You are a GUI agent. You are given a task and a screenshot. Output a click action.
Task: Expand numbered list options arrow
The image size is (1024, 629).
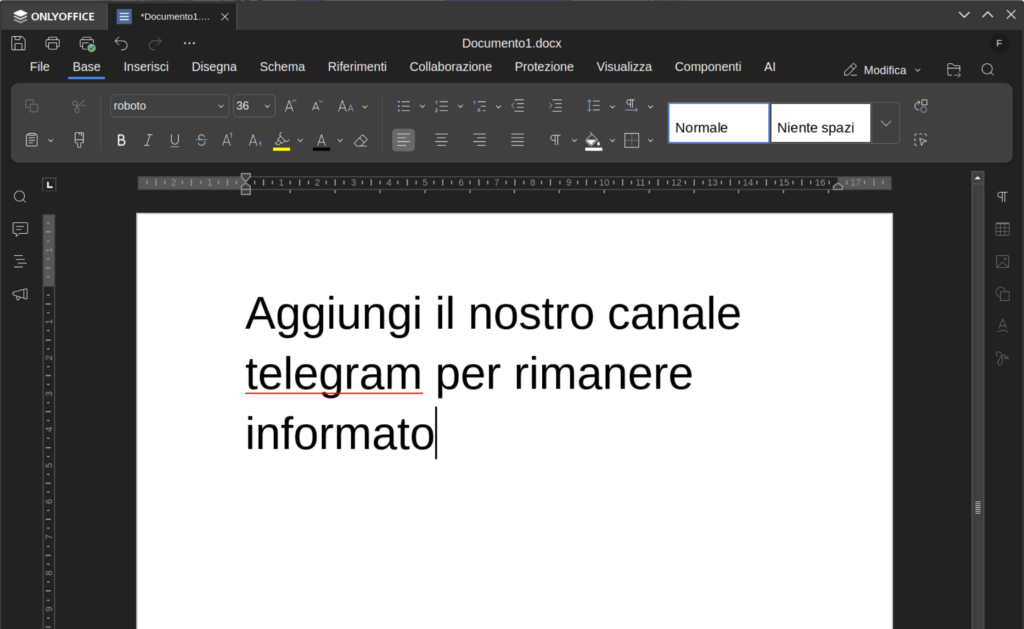click(x=460, y=106)
